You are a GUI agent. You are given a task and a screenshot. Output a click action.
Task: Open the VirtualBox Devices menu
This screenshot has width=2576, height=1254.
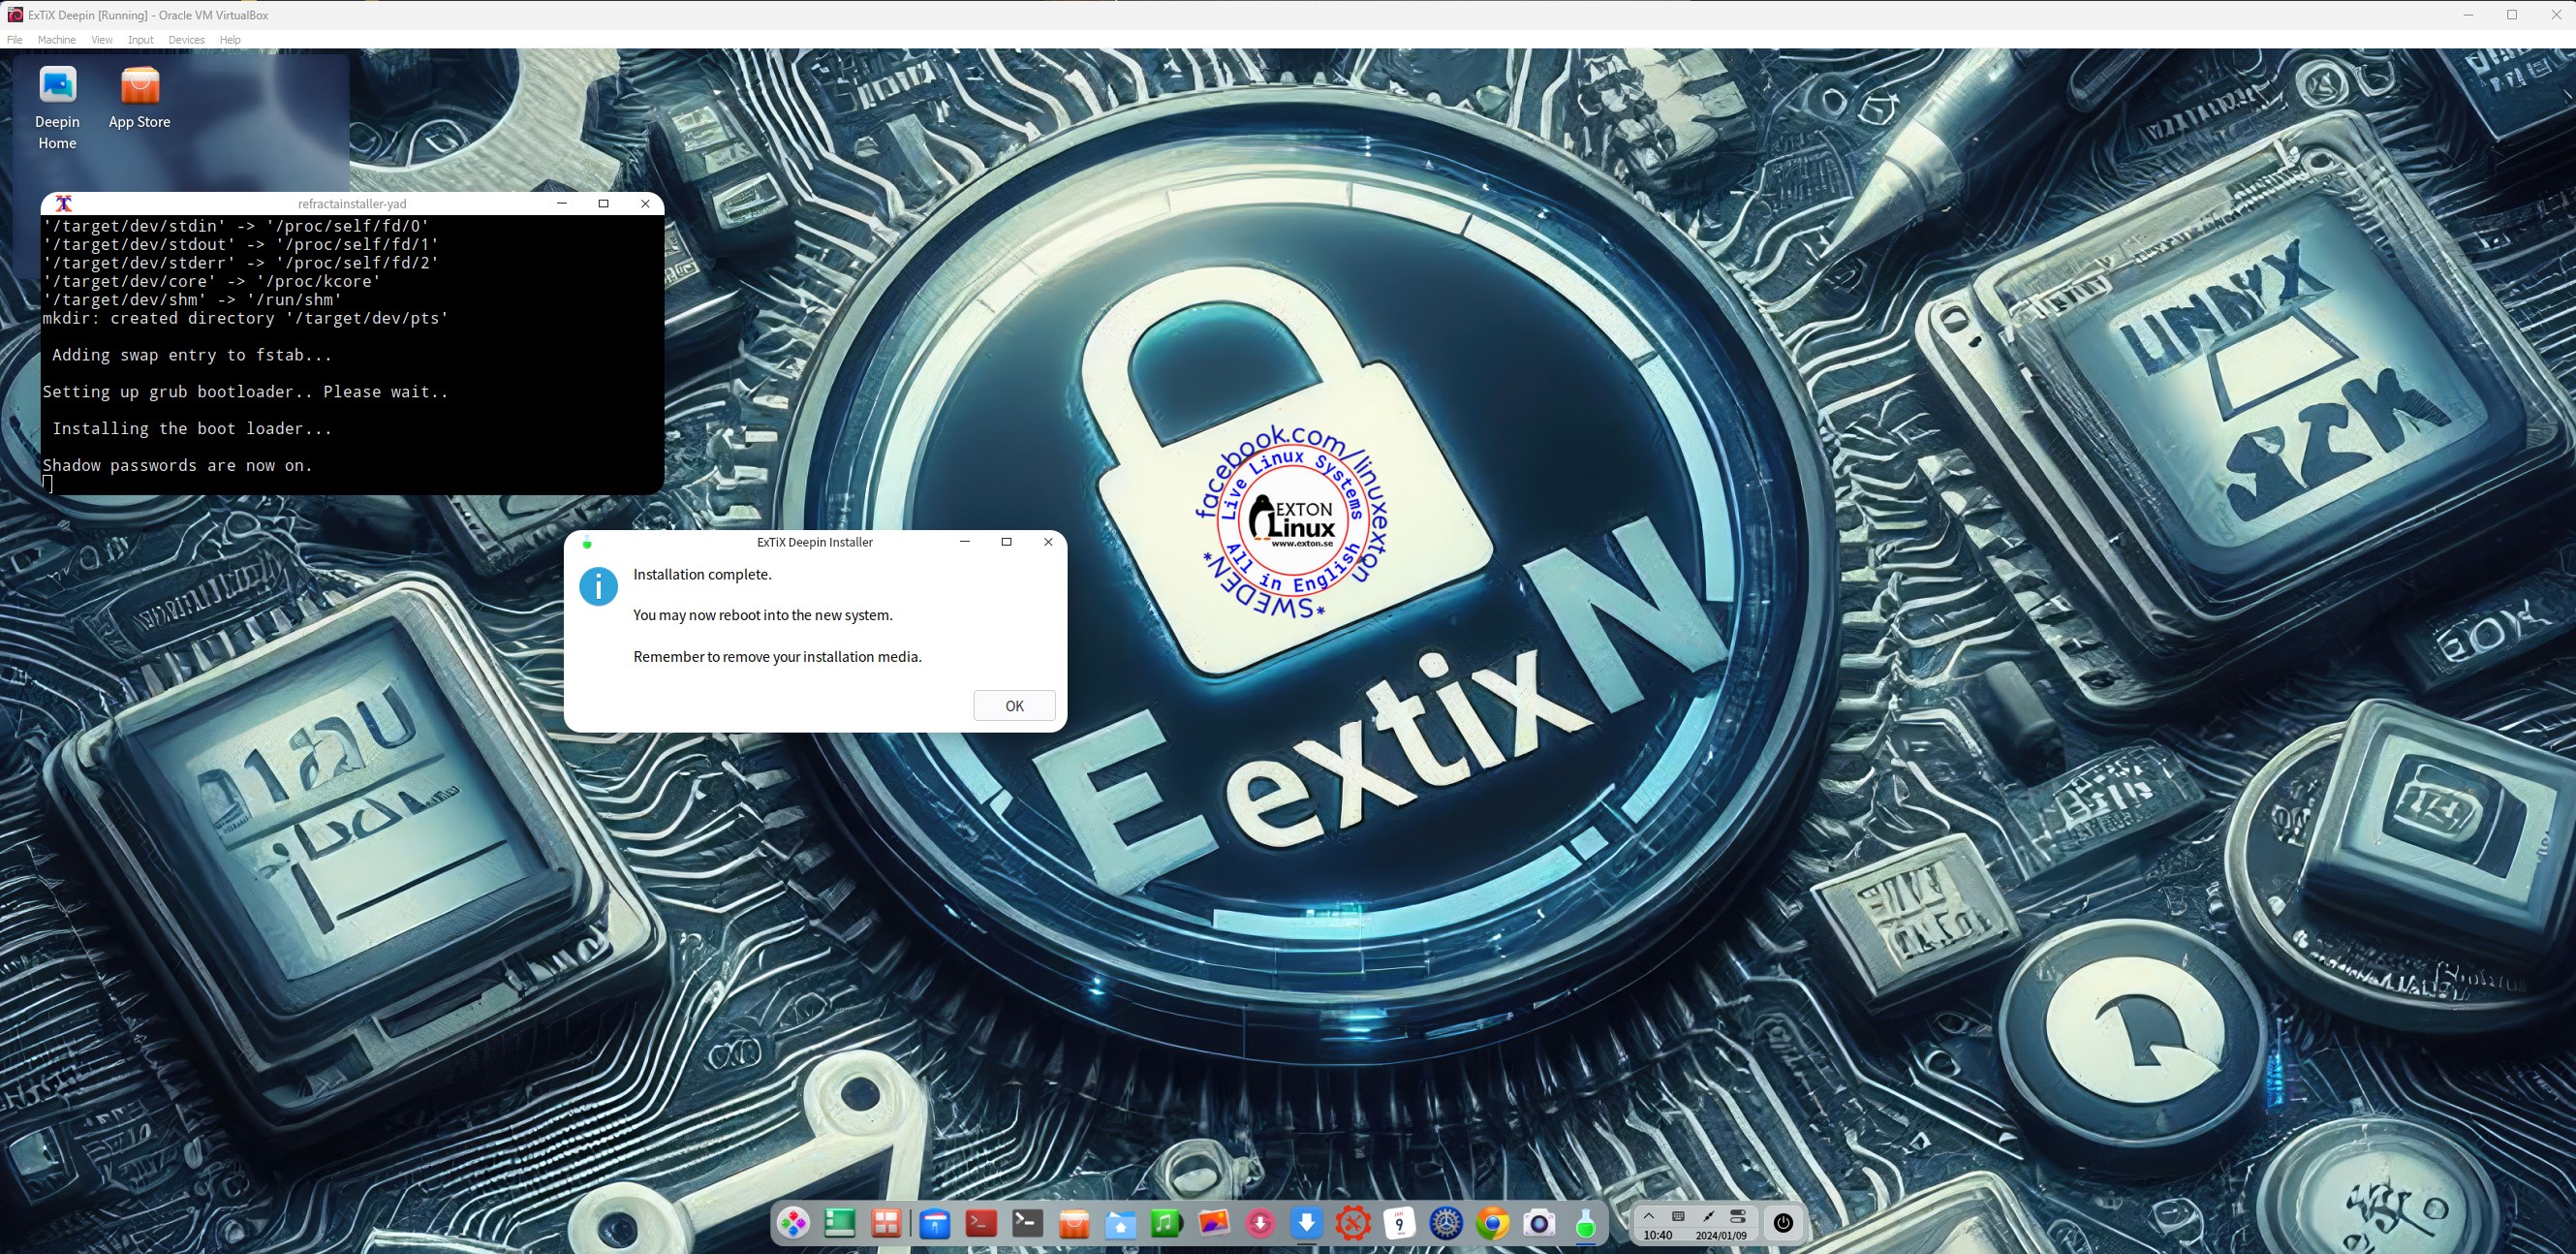[186, 40]
